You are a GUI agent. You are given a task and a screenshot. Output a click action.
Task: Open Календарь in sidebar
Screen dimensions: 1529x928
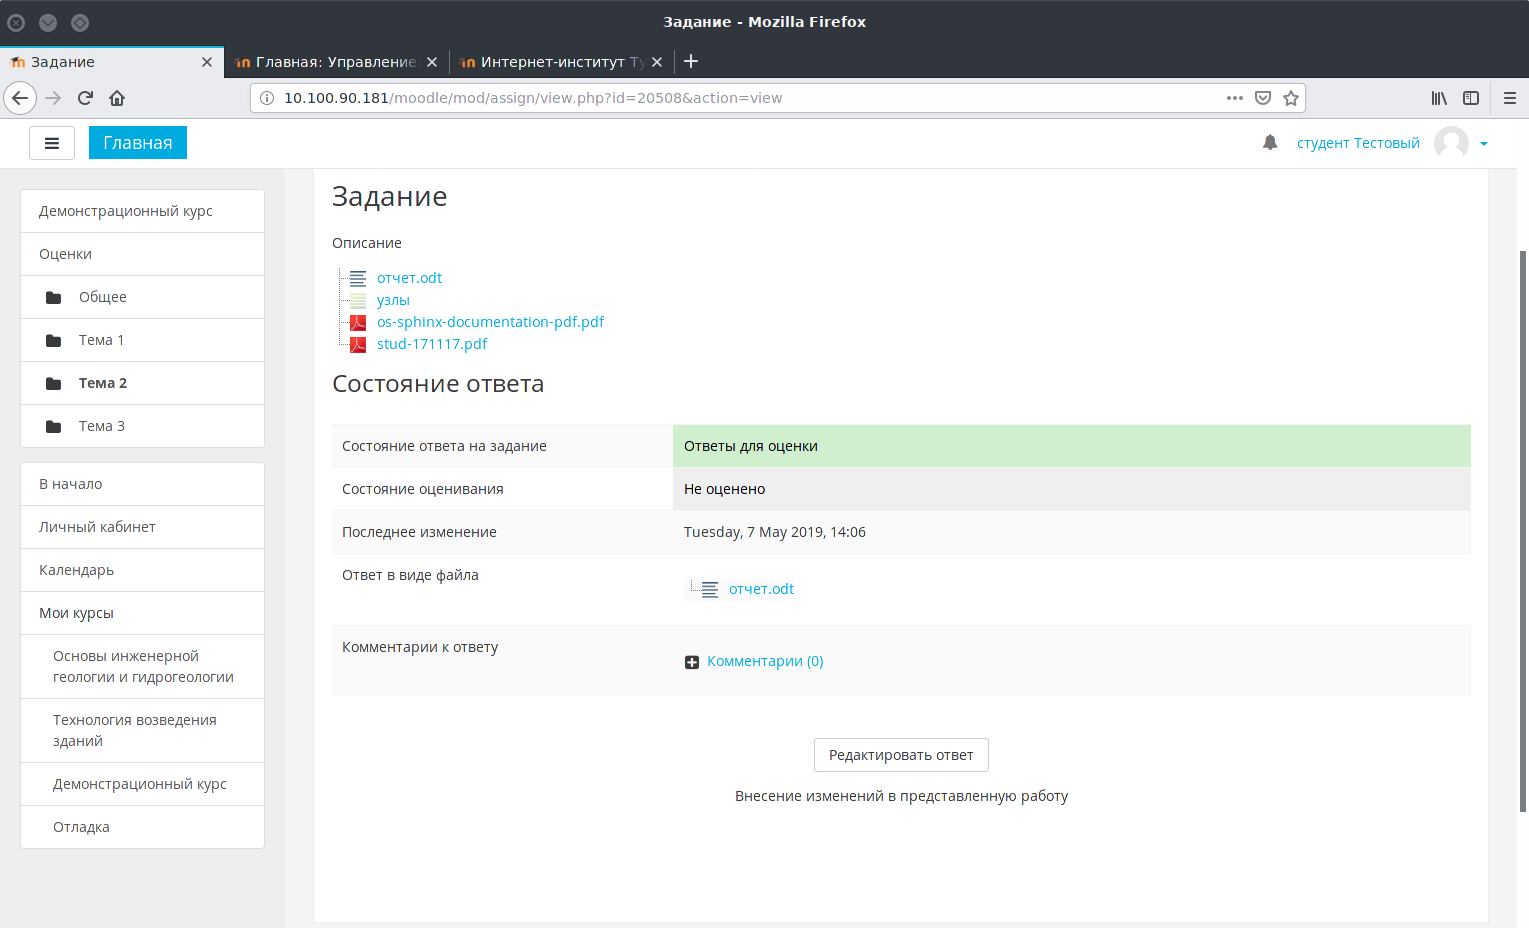142,570
